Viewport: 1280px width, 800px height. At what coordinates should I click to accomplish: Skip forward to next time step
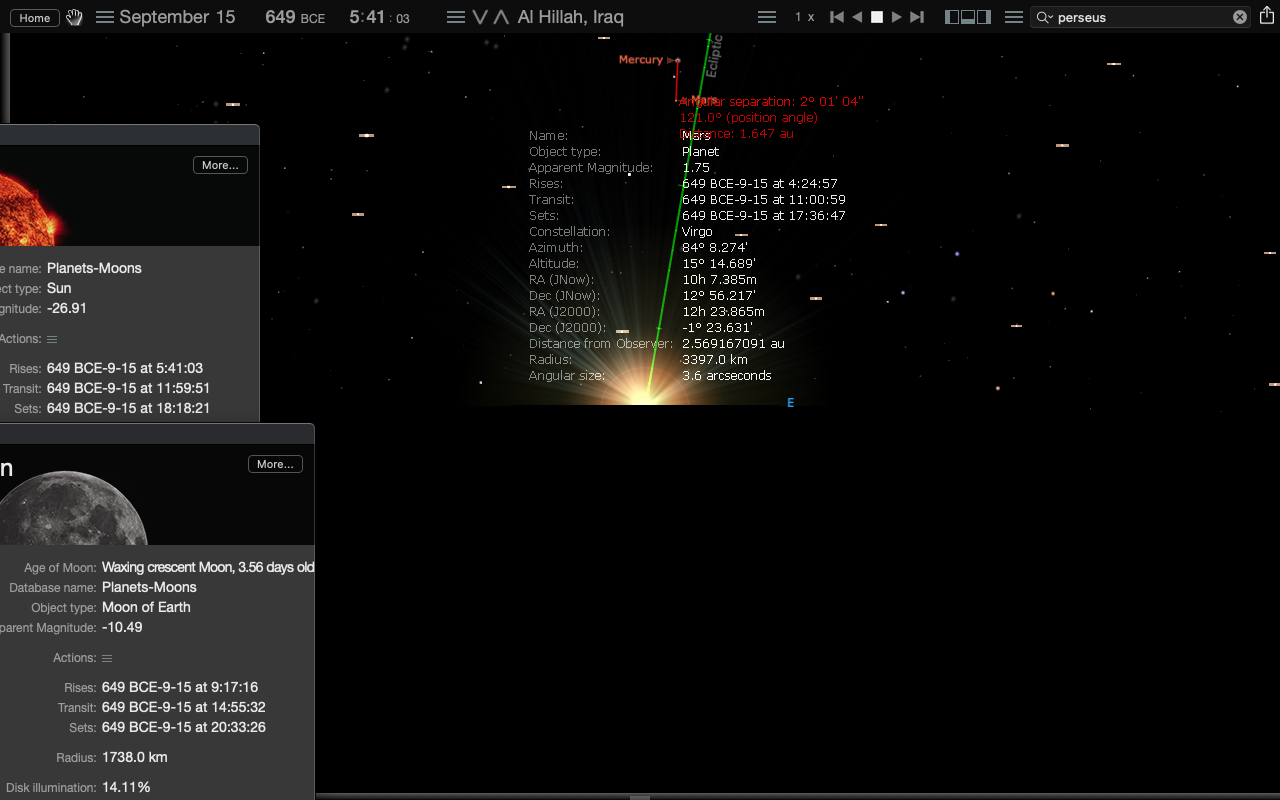point(917,17)
